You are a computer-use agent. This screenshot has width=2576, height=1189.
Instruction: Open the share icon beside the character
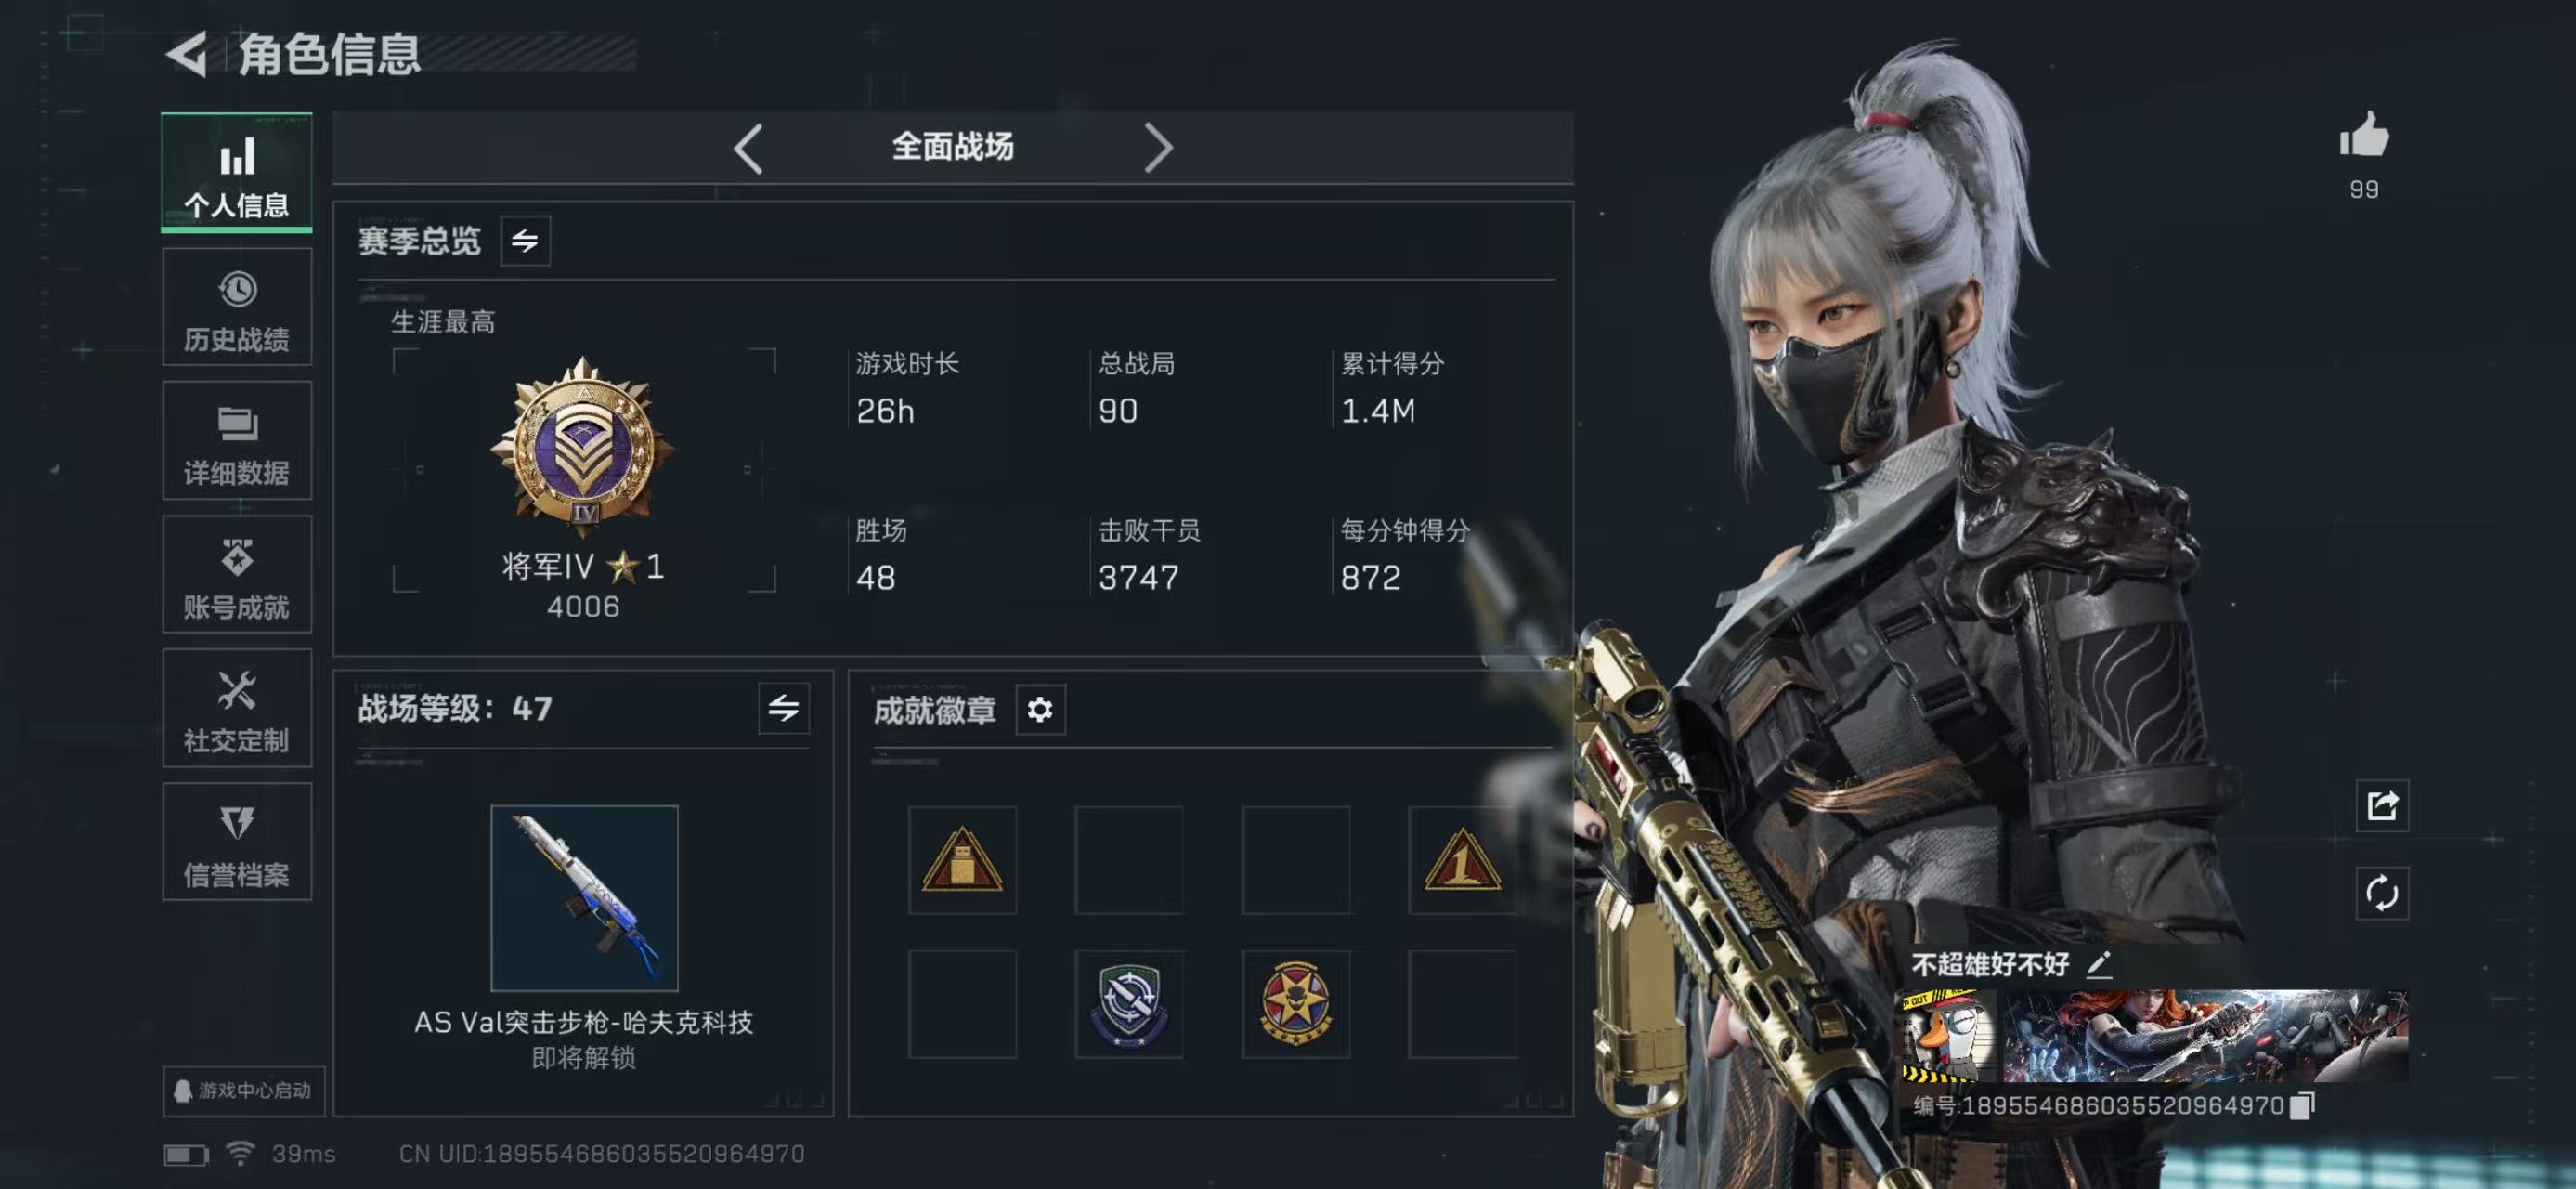pos(2382,805)
